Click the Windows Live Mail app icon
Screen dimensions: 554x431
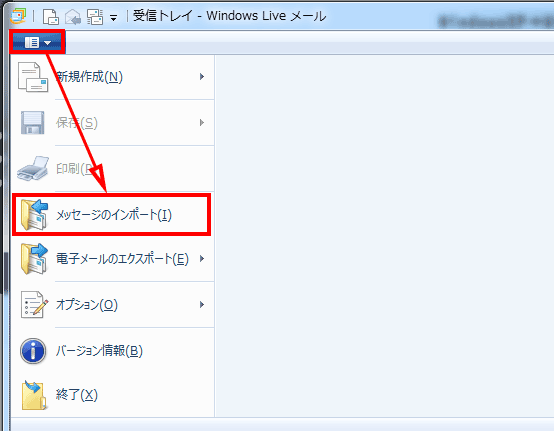18,16
